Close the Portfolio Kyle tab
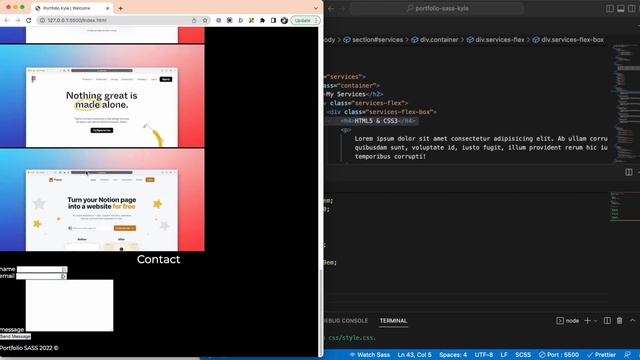Screen dimensions: 640x360 tap(108, 8)
